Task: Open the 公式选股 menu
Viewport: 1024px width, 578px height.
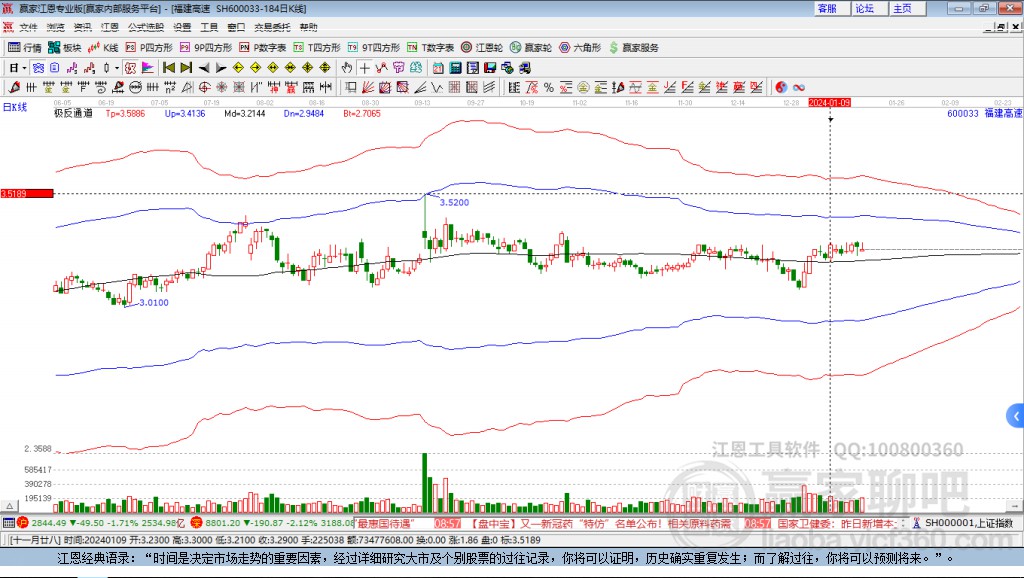Action: point(146,27)
